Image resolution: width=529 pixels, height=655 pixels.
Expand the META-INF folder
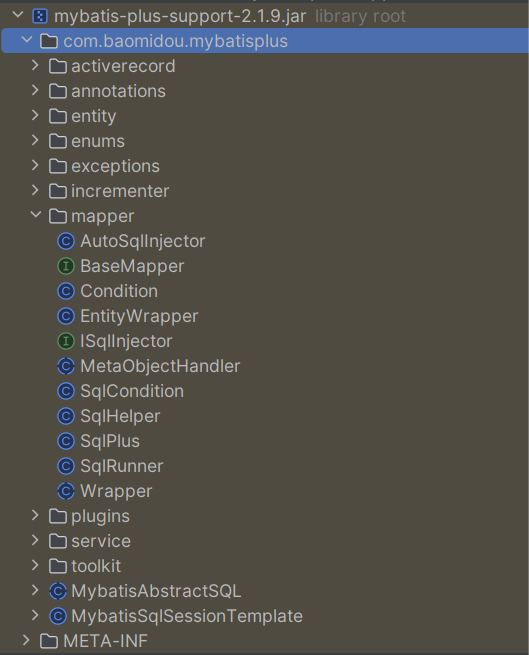click(x=26, y=640)
